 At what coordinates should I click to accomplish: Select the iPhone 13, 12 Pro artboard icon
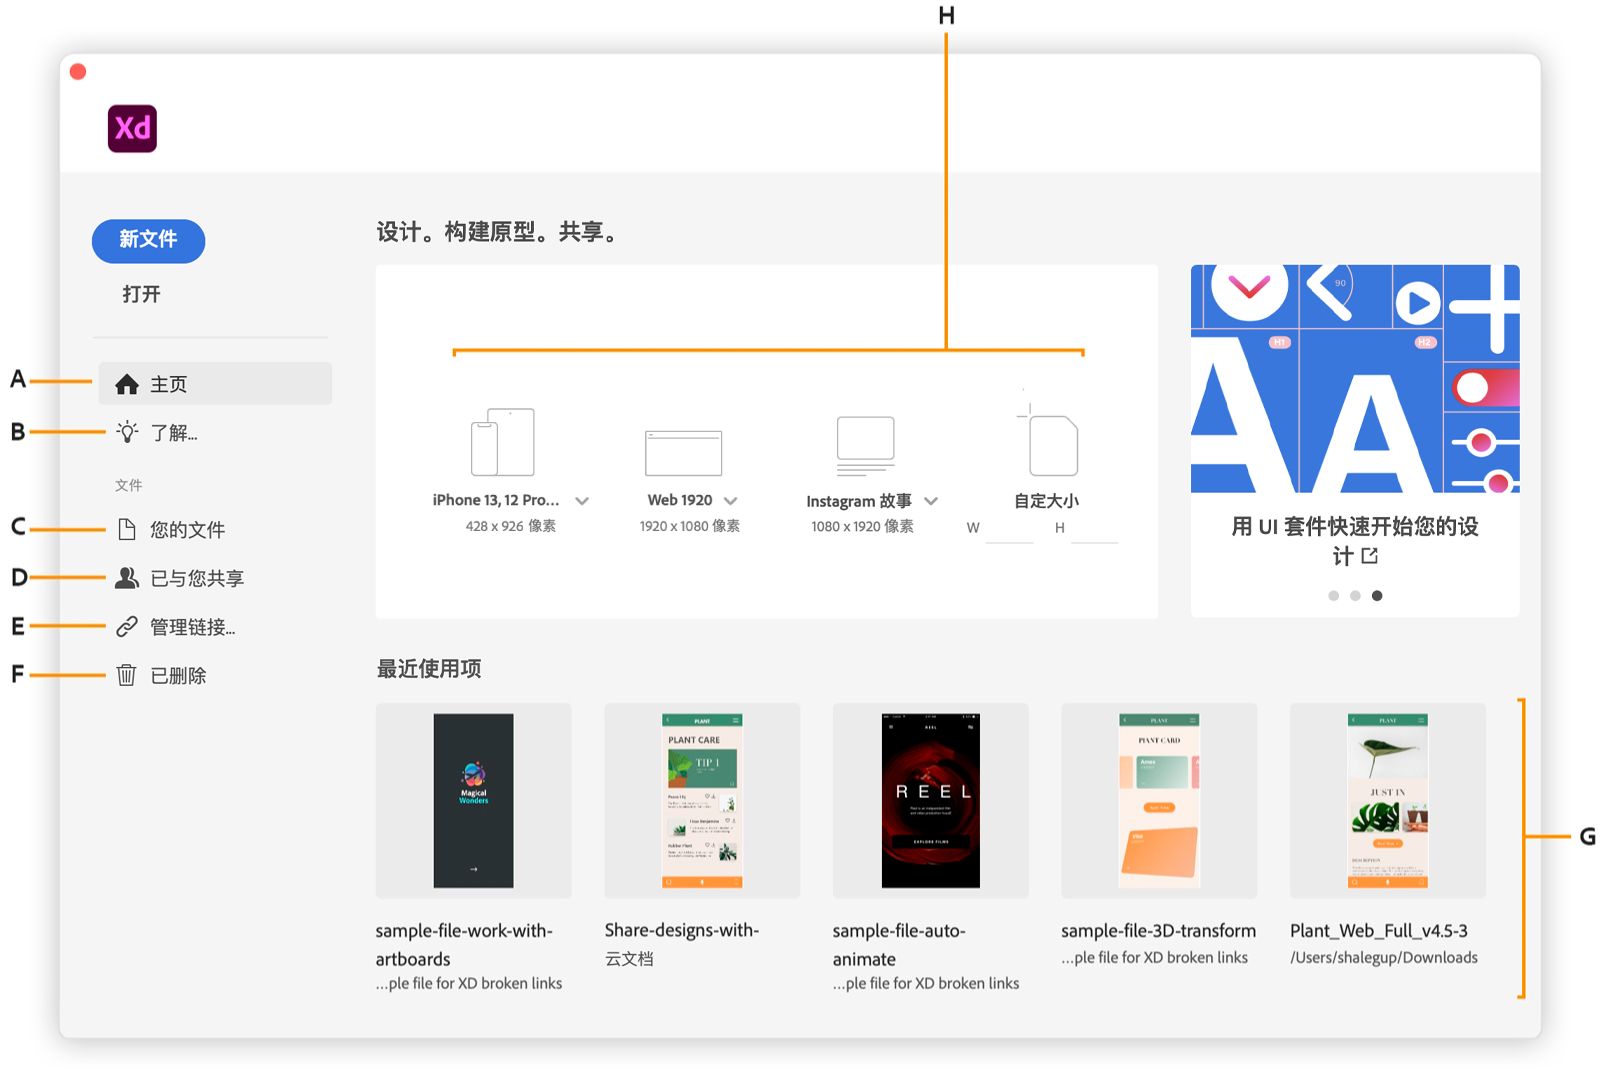coord(503,442)
